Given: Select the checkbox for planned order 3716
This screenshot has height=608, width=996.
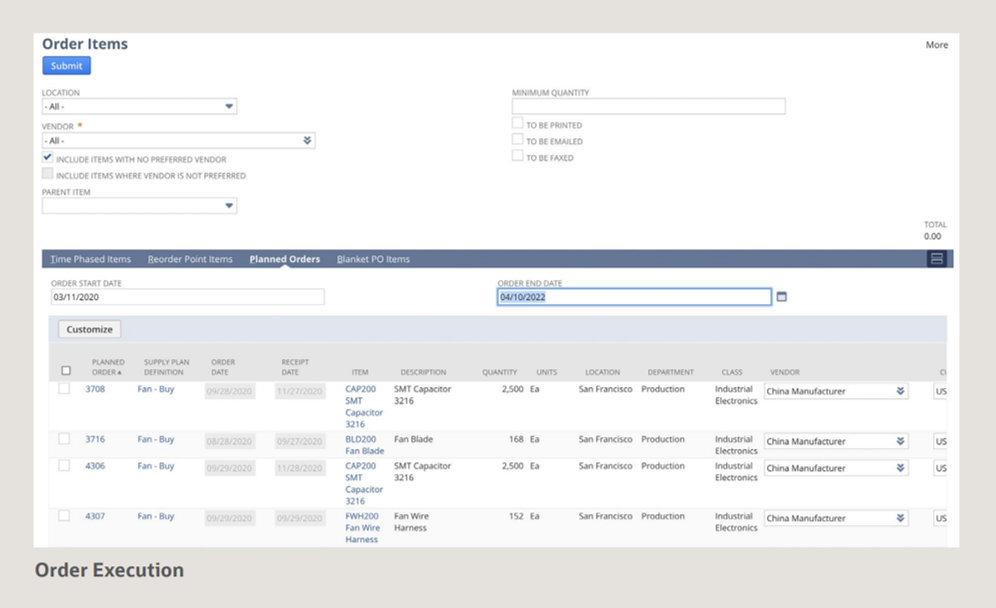Looking at the screenshot, I should point(64,438).
